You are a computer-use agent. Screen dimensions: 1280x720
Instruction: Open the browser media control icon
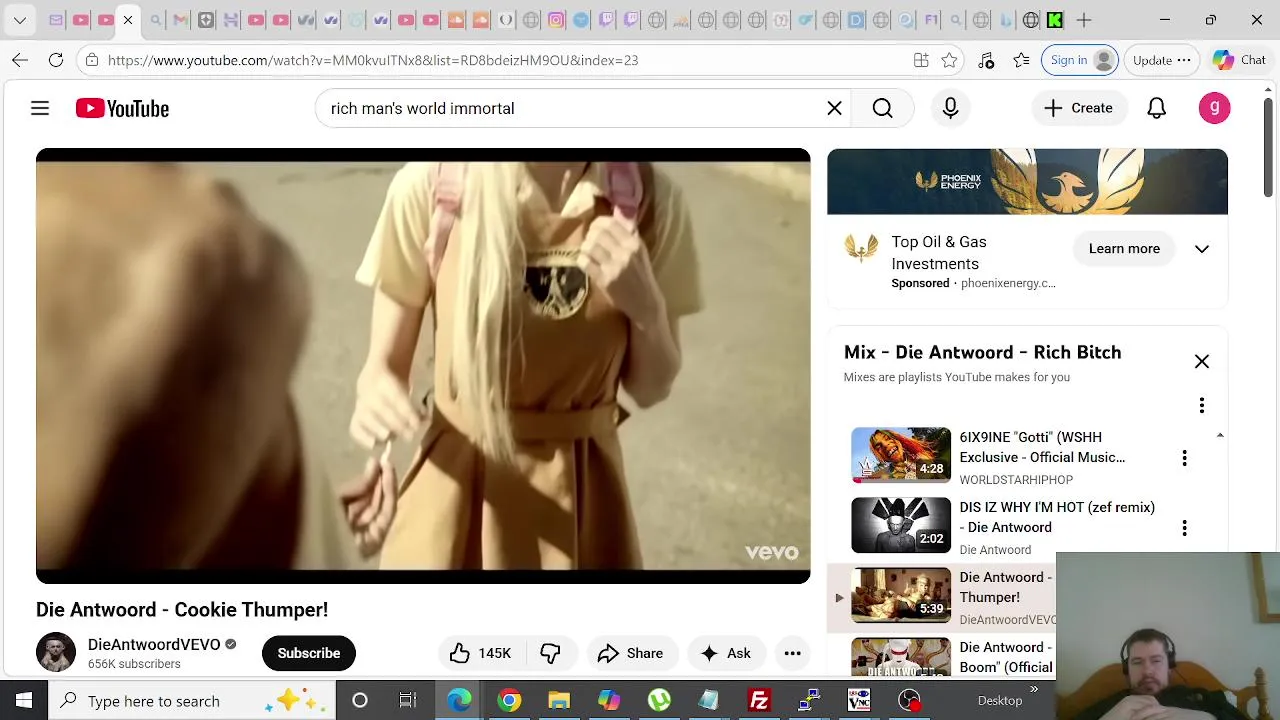(986, 60)
